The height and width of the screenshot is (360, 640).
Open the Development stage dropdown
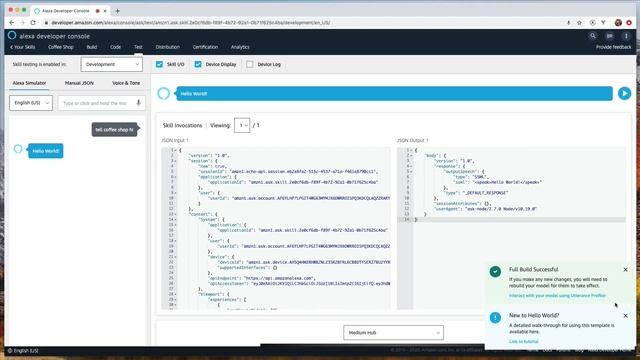[111, 64]
